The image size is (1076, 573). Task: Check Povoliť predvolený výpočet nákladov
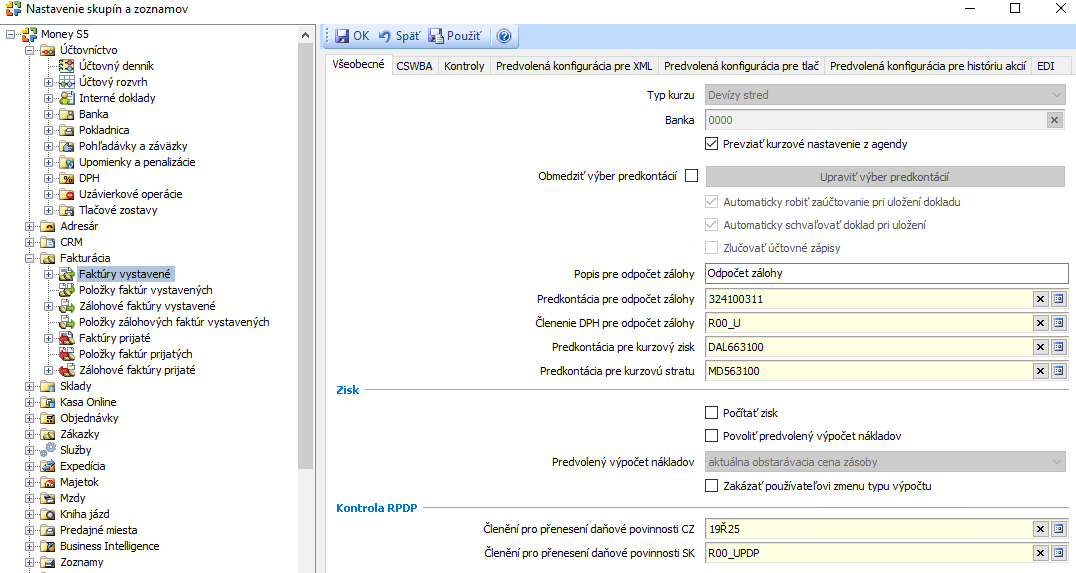712,436
